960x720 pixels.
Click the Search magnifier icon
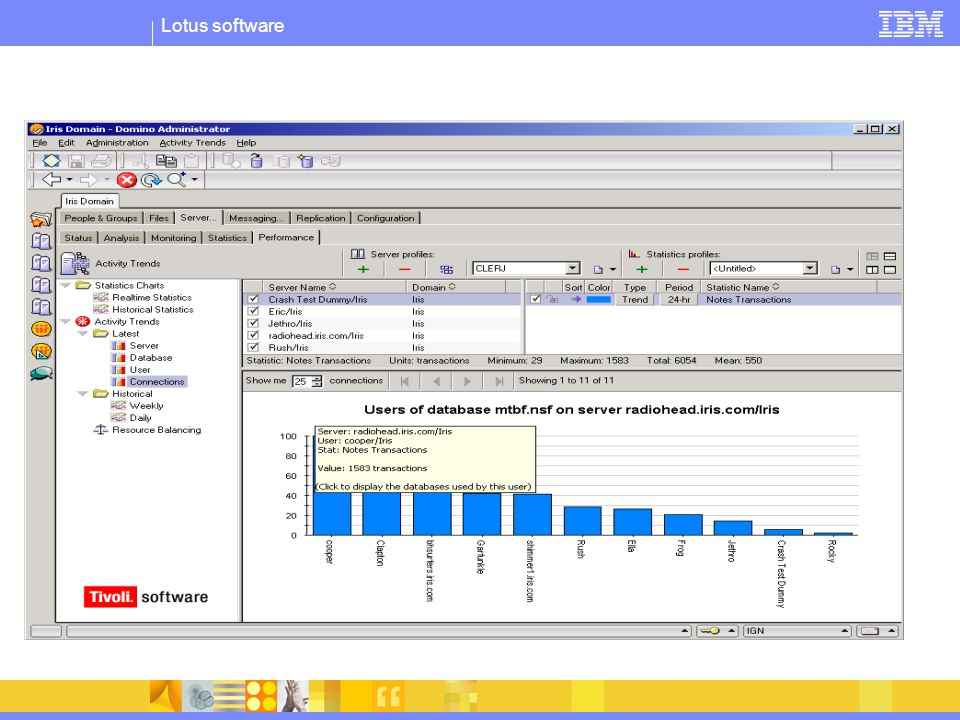(x=176, y=179)
